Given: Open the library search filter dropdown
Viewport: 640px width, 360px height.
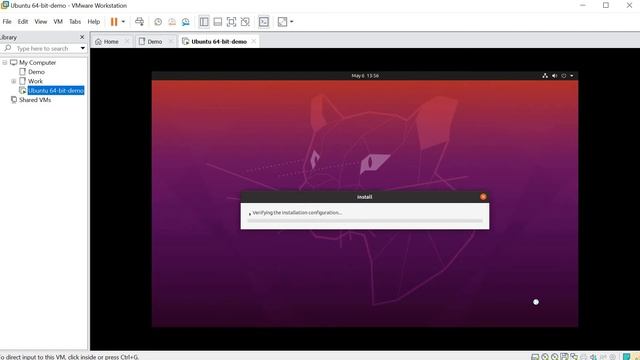Looking at the screenshot, I should point(83,49).
